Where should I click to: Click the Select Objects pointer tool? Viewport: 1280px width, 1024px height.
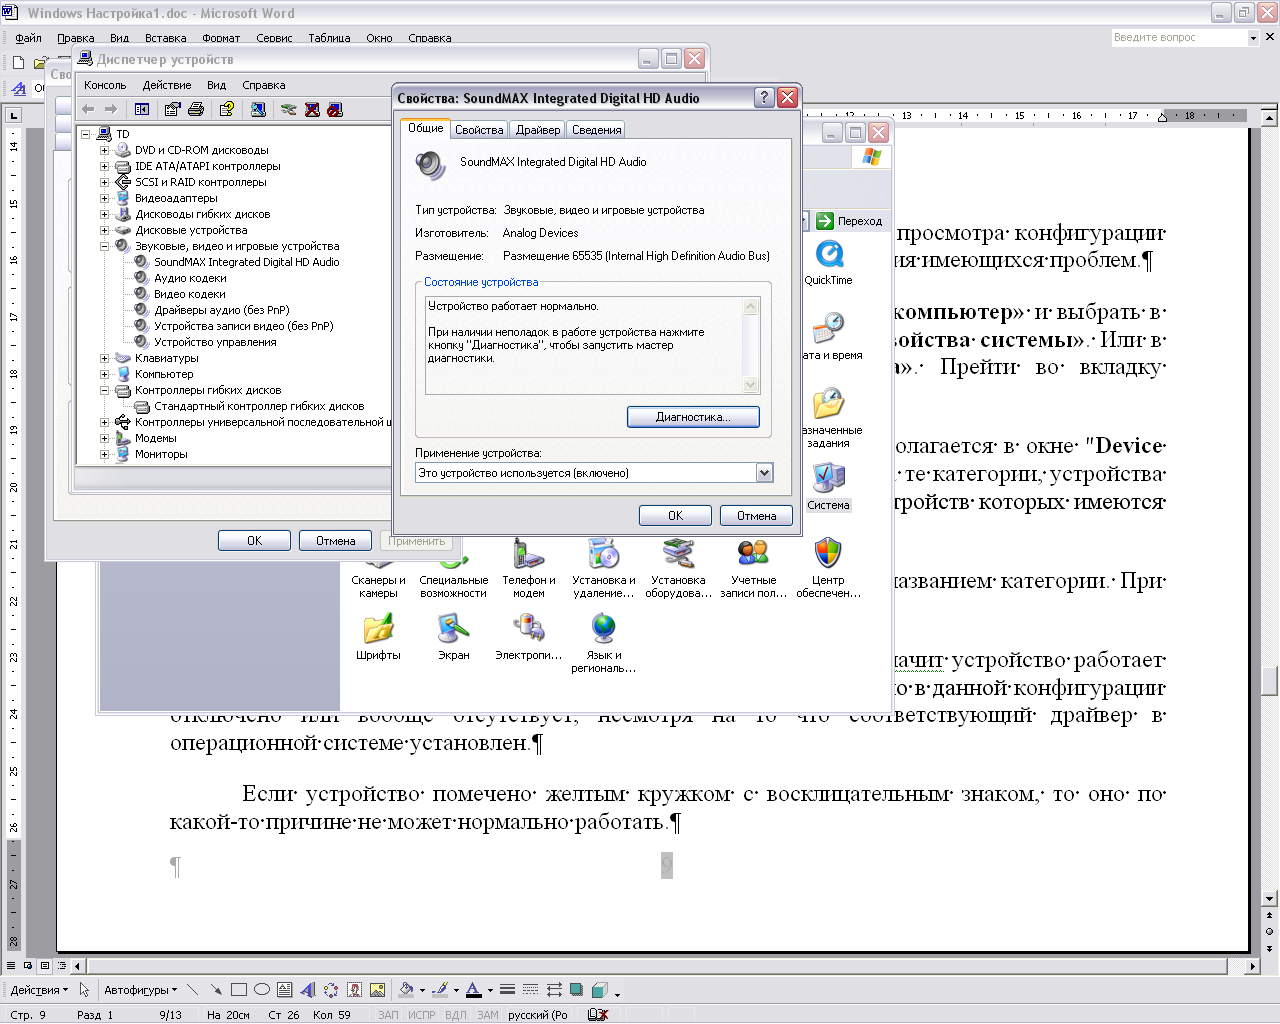pyautogui.click(x=85, y=990)
